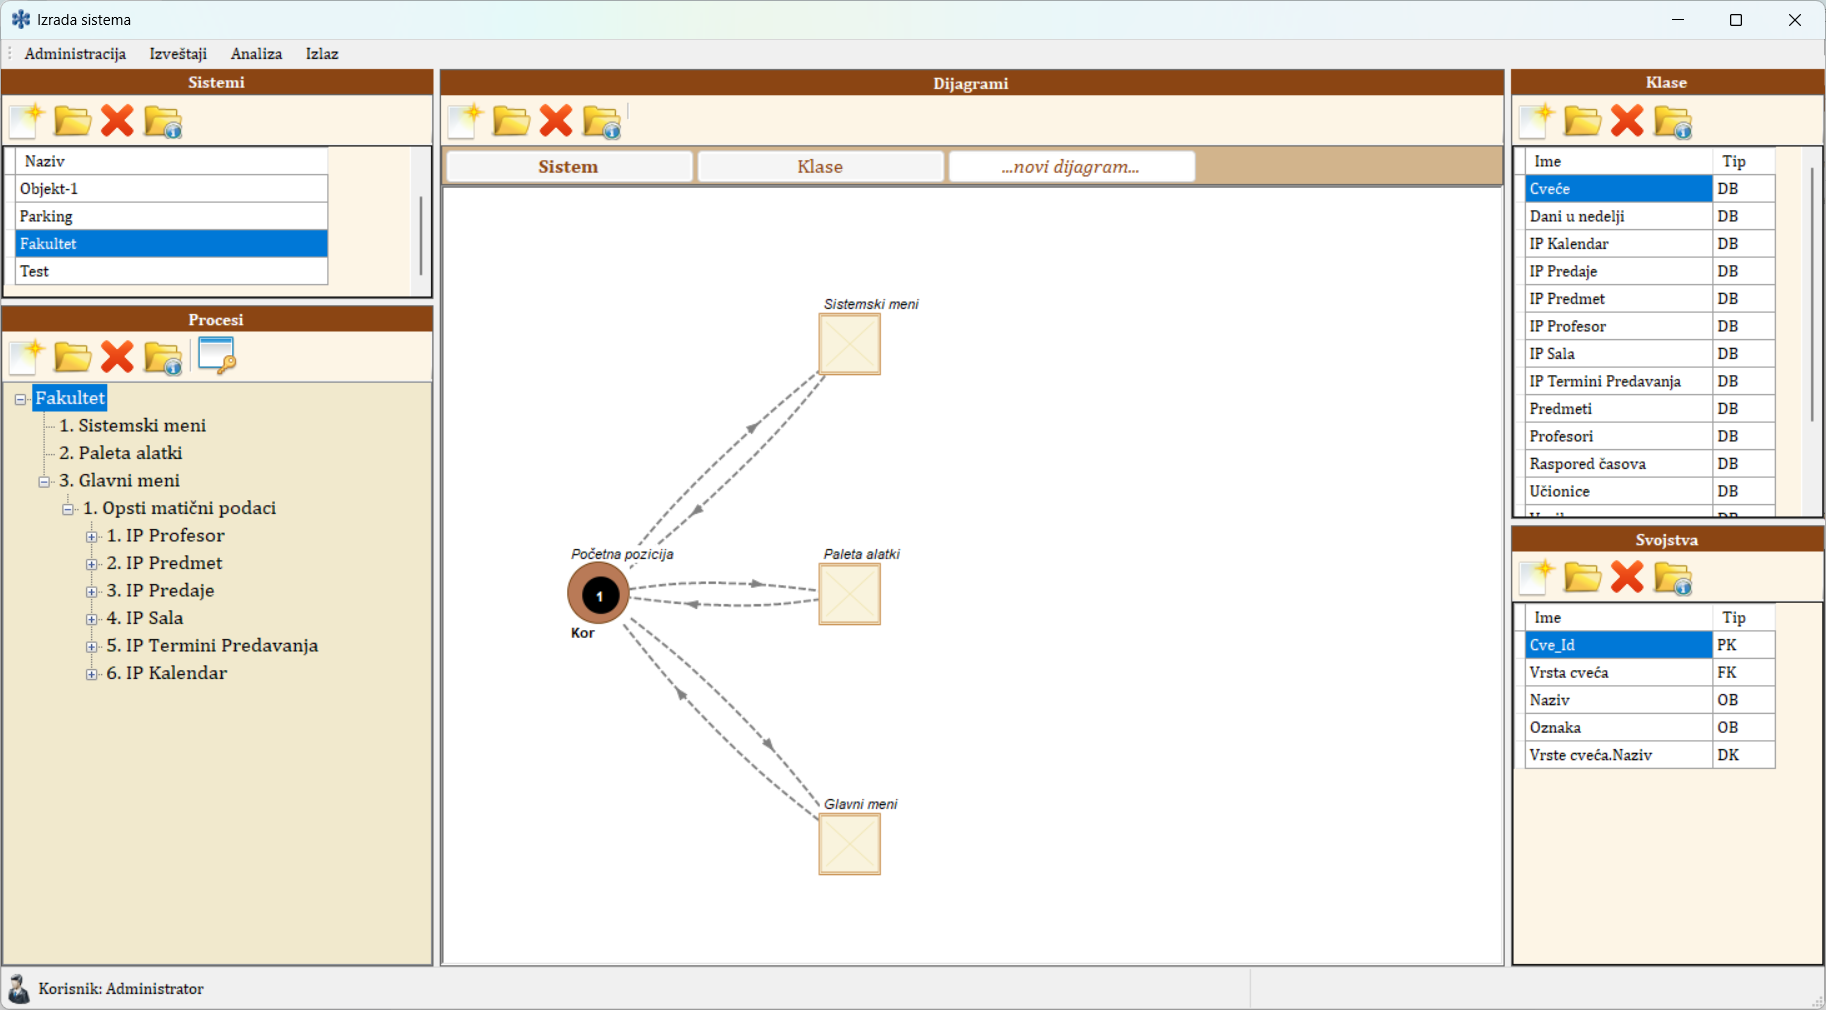Open the Analiza menu

(256, 54)
